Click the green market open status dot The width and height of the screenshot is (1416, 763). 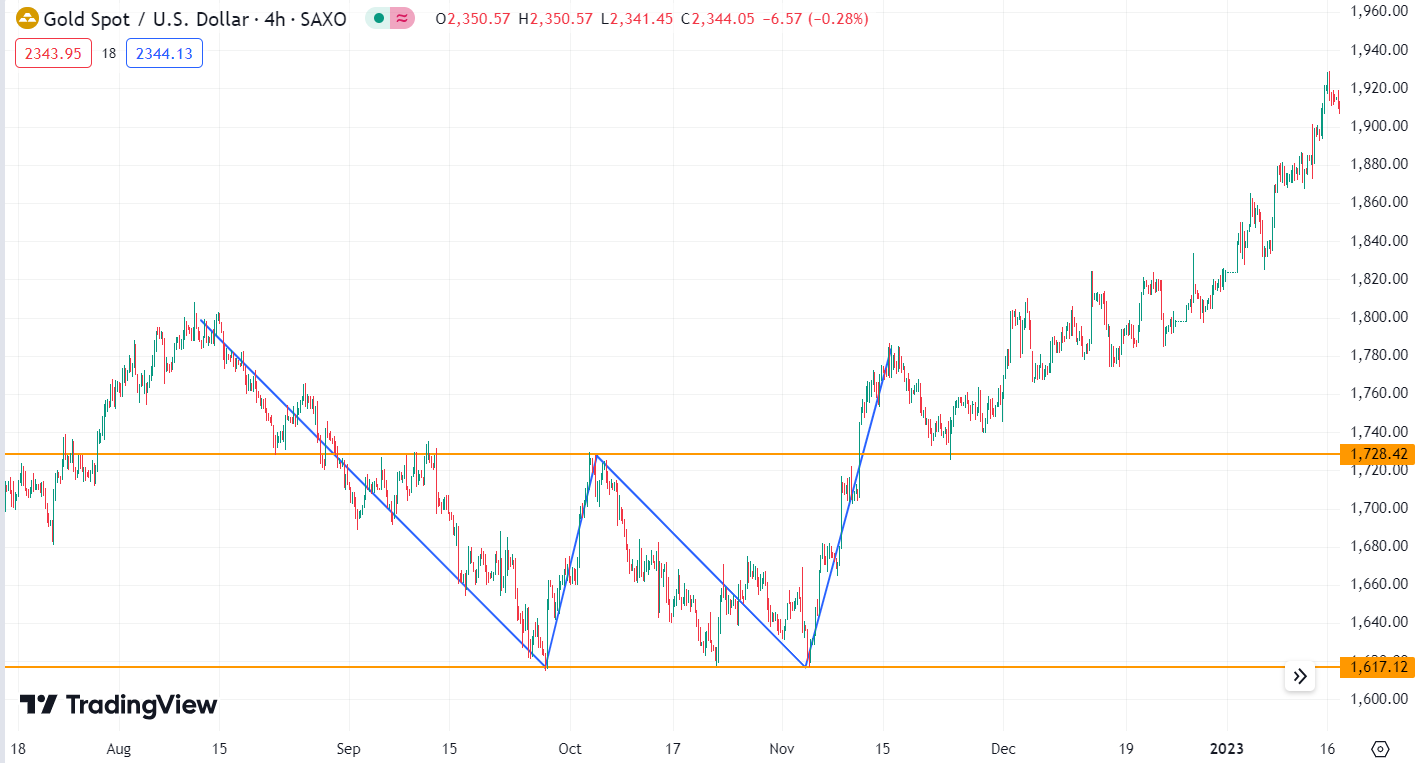[378, 18]
